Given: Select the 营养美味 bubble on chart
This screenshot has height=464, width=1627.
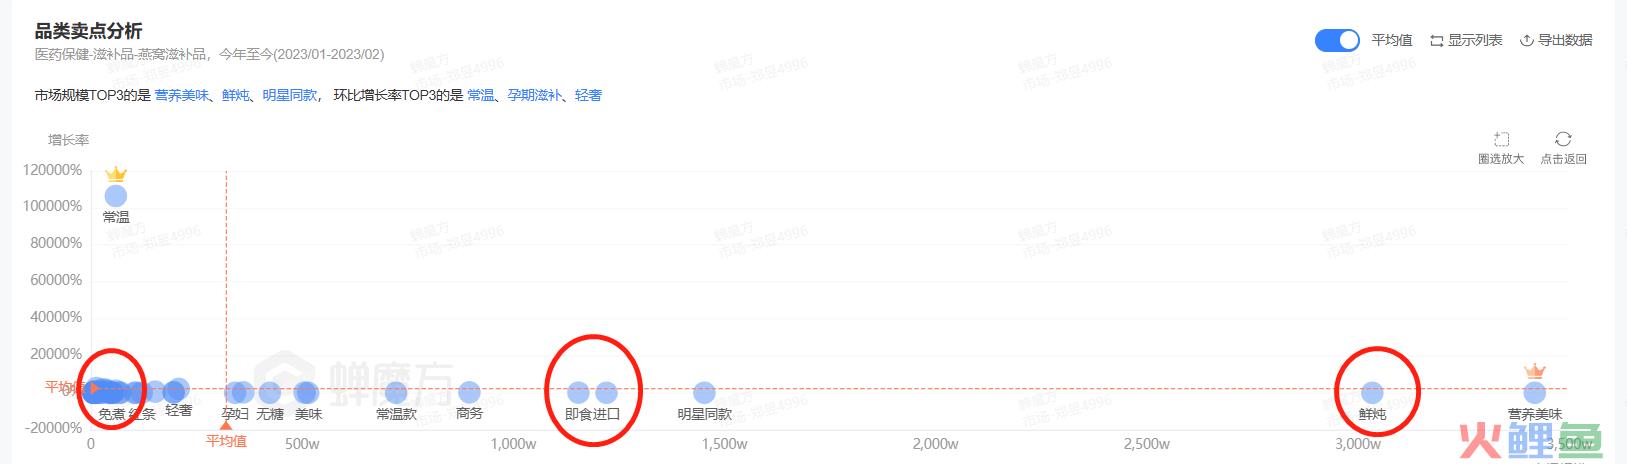Looking at the screenshot, I should pos(1534,393).
